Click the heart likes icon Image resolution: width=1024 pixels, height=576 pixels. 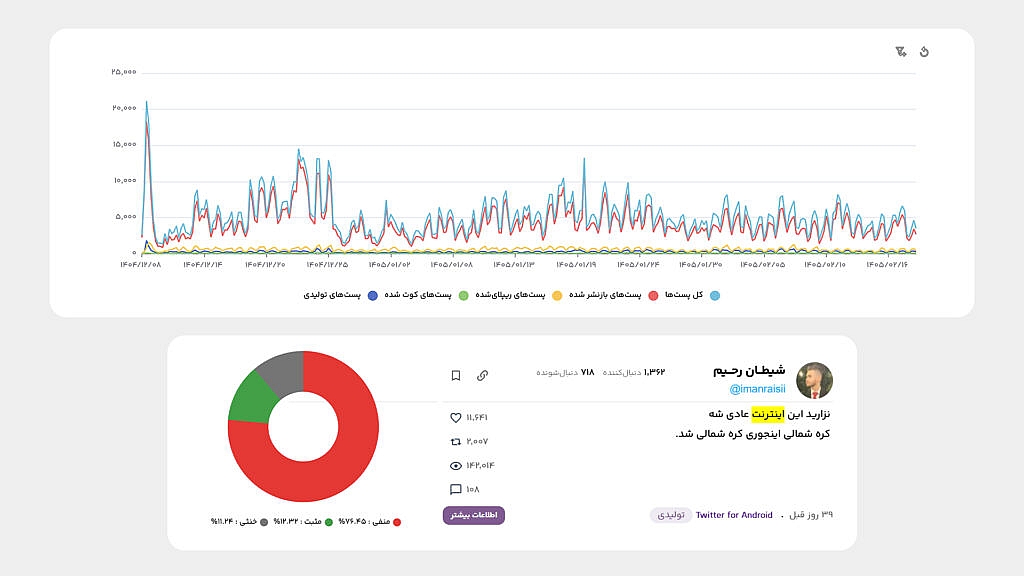(456, 417)
